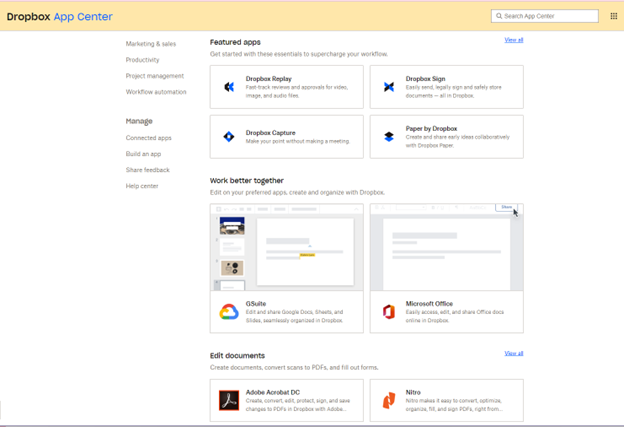Click the Paper by Dropbox icon
624x427 pixels.
point(389,137)
